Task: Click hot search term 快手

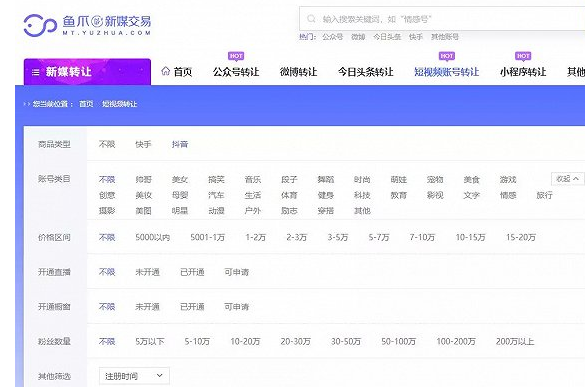Action: (416, 37)
